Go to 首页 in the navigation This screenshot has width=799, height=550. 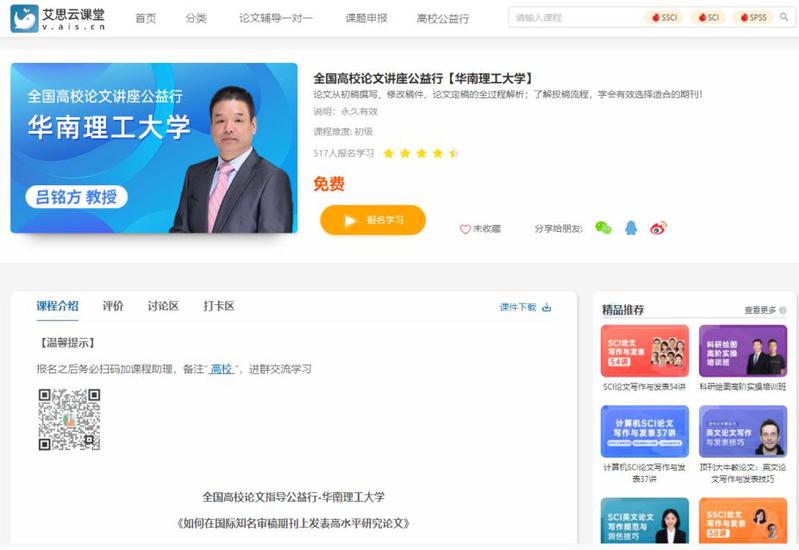pos(146,18)
